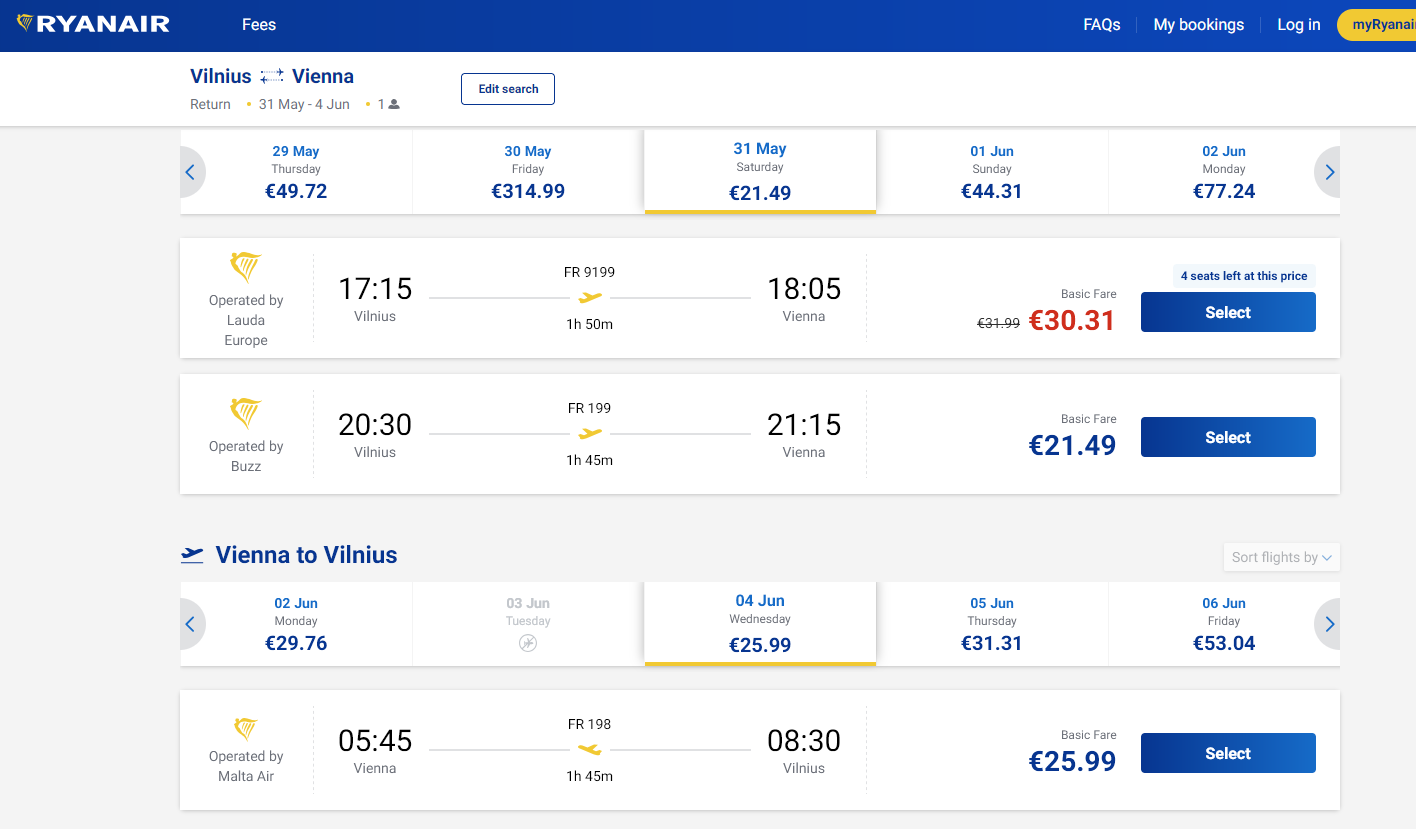Image resolution: width=1416 pixels, height=829 pixels.
Task: Click the 08:30 arrival time
Action: [804, 741]
